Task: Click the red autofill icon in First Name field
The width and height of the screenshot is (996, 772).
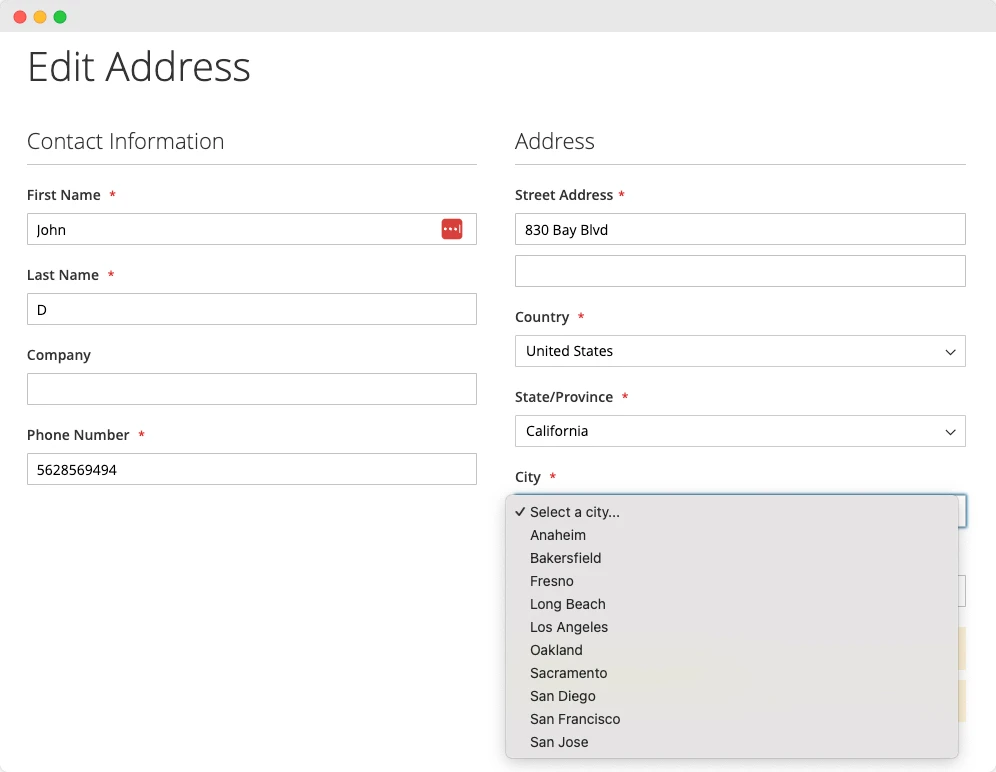Action: point(452,229)
